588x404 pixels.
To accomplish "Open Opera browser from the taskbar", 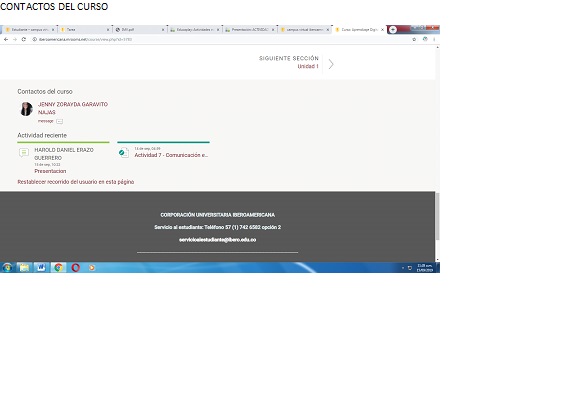I will (75, 267).
